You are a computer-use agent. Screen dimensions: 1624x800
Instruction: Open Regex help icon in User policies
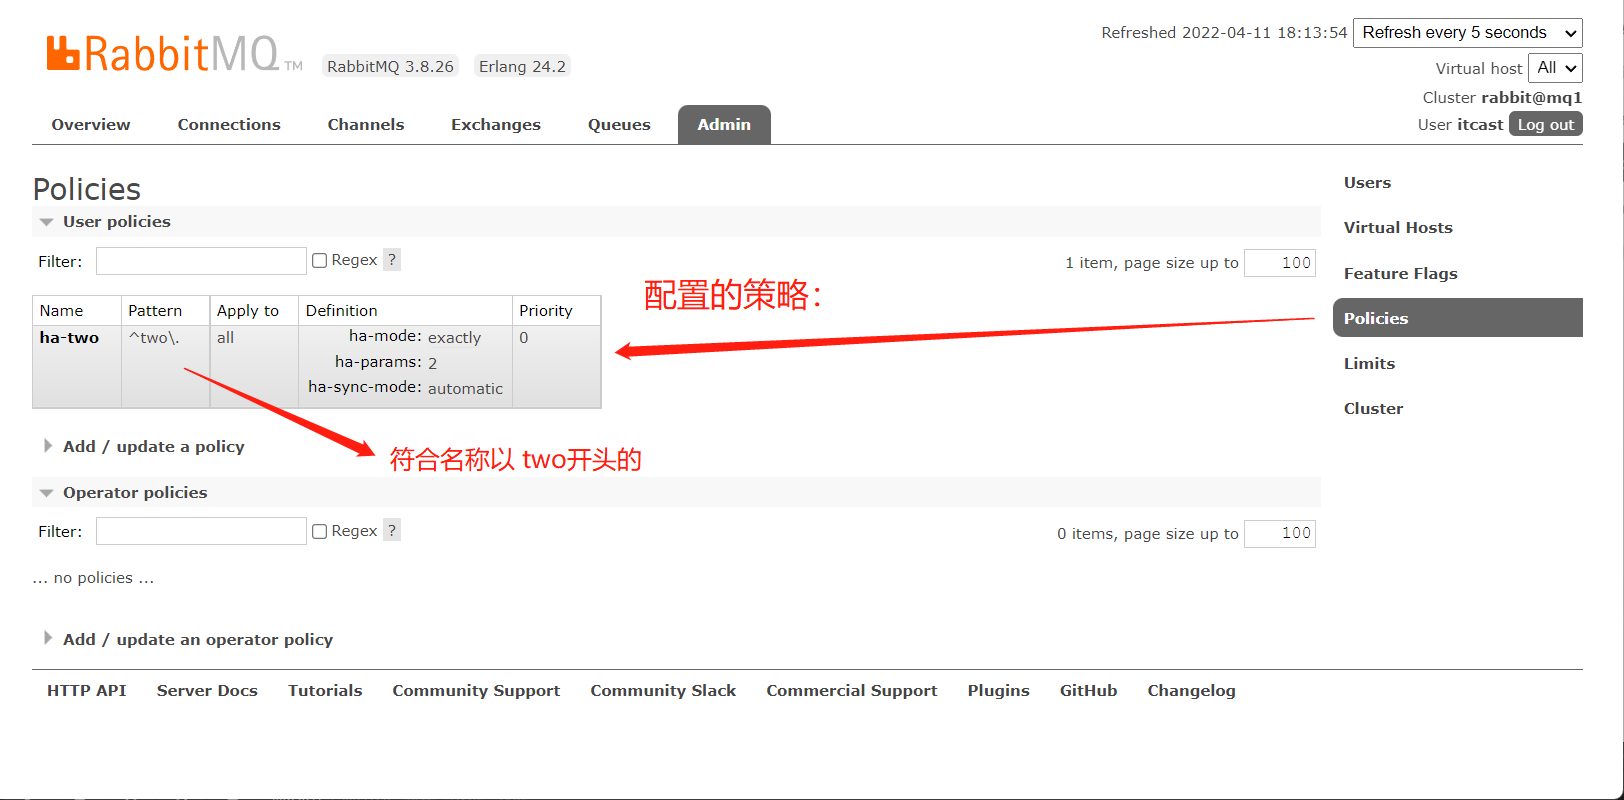point(392,260)
